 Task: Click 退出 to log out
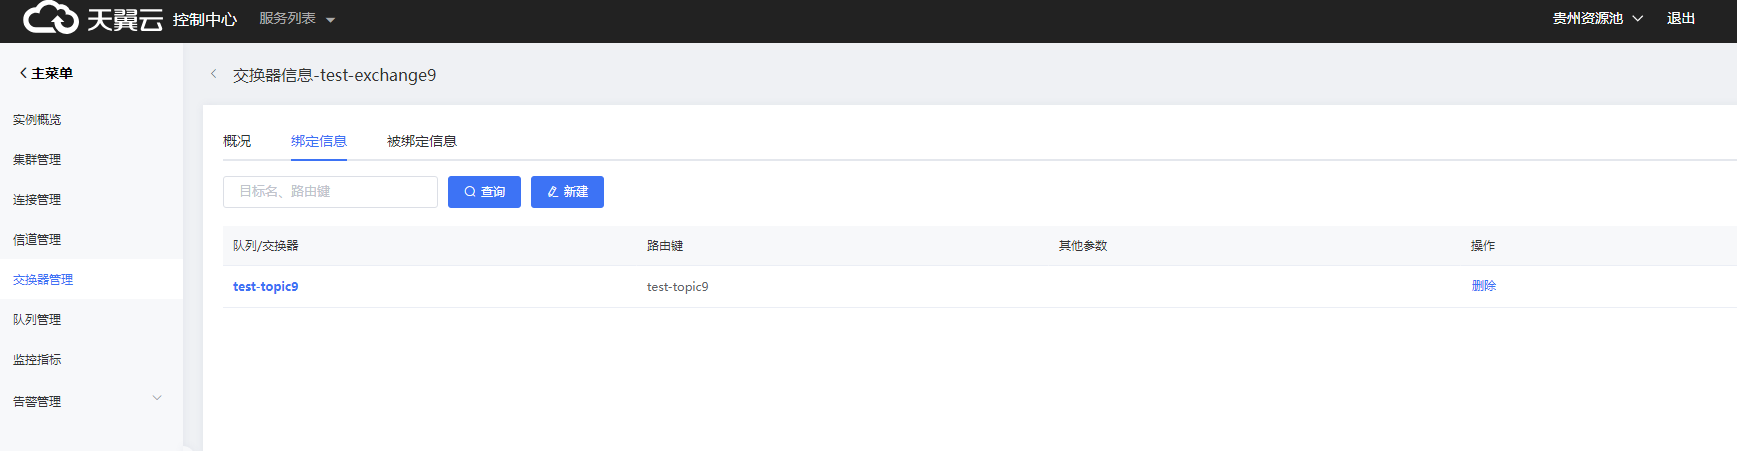pyautogui.click(x=1680, y=19)
